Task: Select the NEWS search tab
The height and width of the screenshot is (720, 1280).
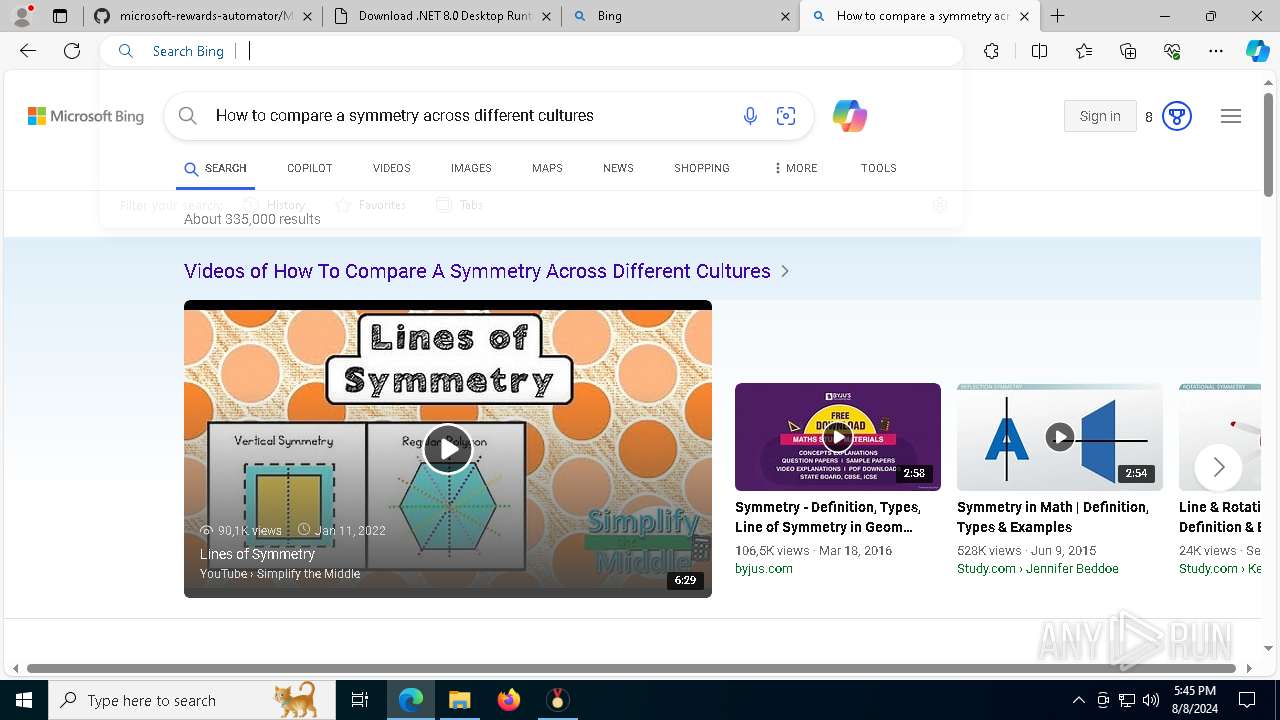Action: point(618,168)
